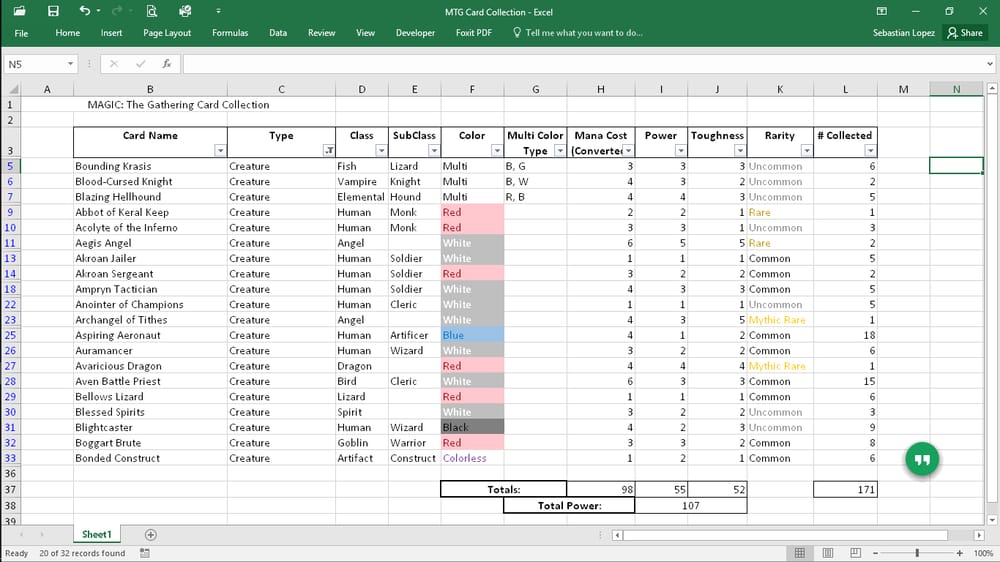This screenshot has height=562, width=1000.
Task: Click the Save icon in the quick access toolbar
Action: click(x=53, y=11)
